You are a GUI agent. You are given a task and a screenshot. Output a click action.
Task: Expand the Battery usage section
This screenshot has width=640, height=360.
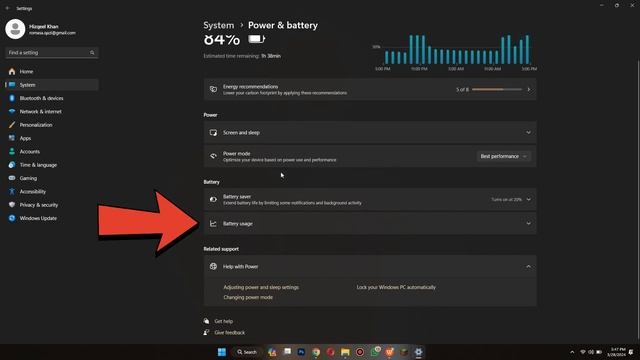pos(370,224)
